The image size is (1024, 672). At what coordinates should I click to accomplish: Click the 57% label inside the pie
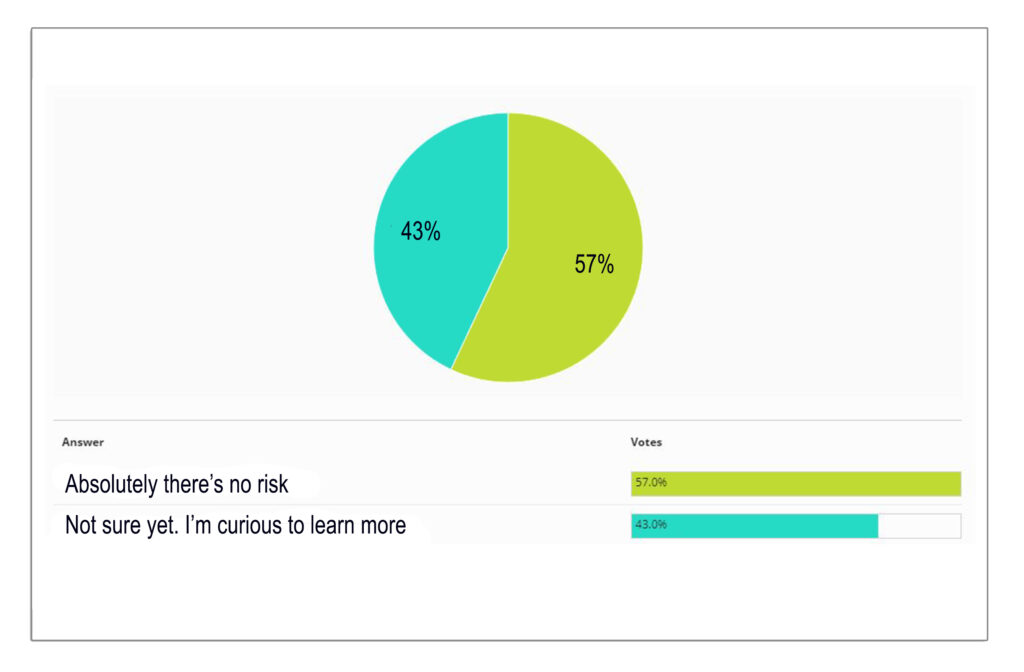tap(594, 264)
